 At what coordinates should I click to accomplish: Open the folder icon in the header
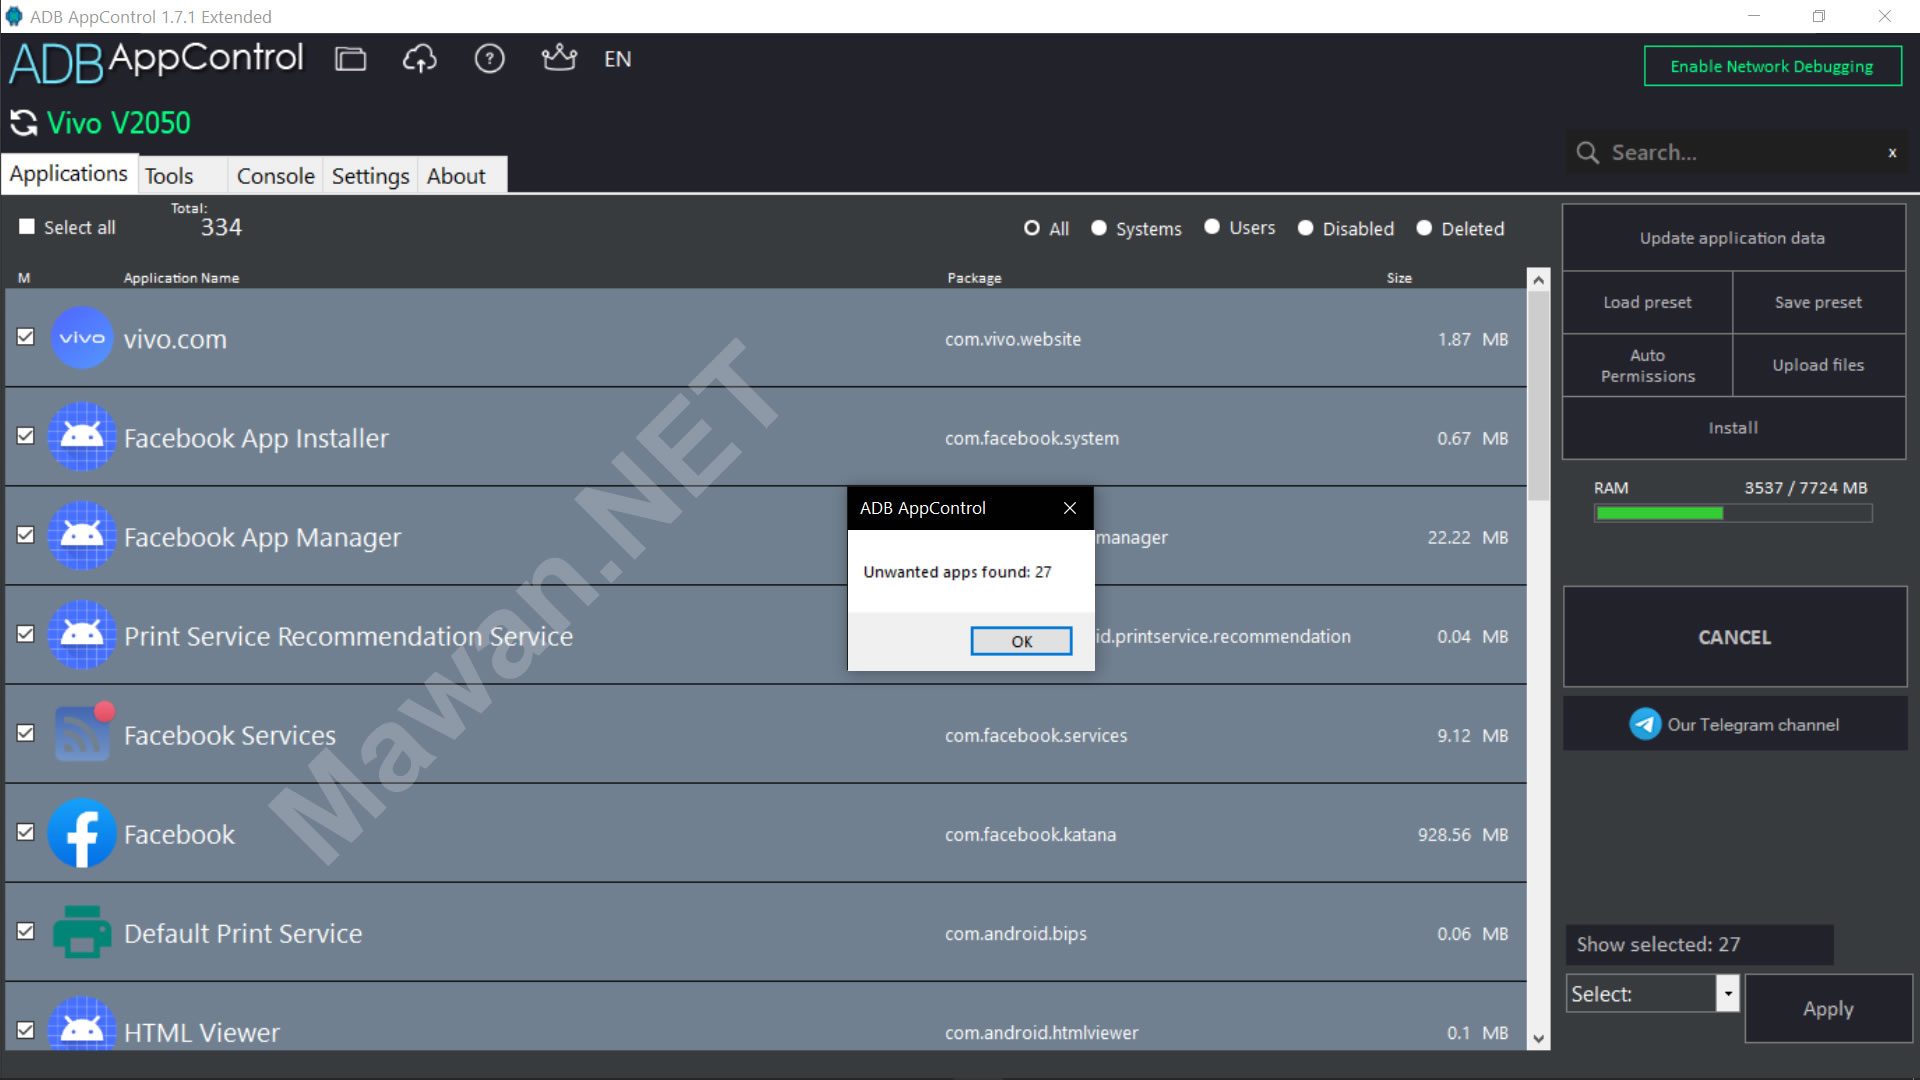[x=350, y=59]
